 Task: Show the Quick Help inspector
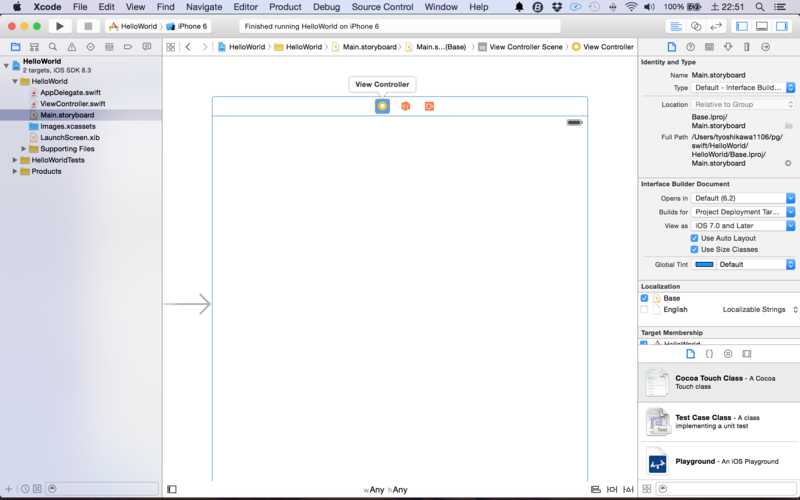point(690,47)
